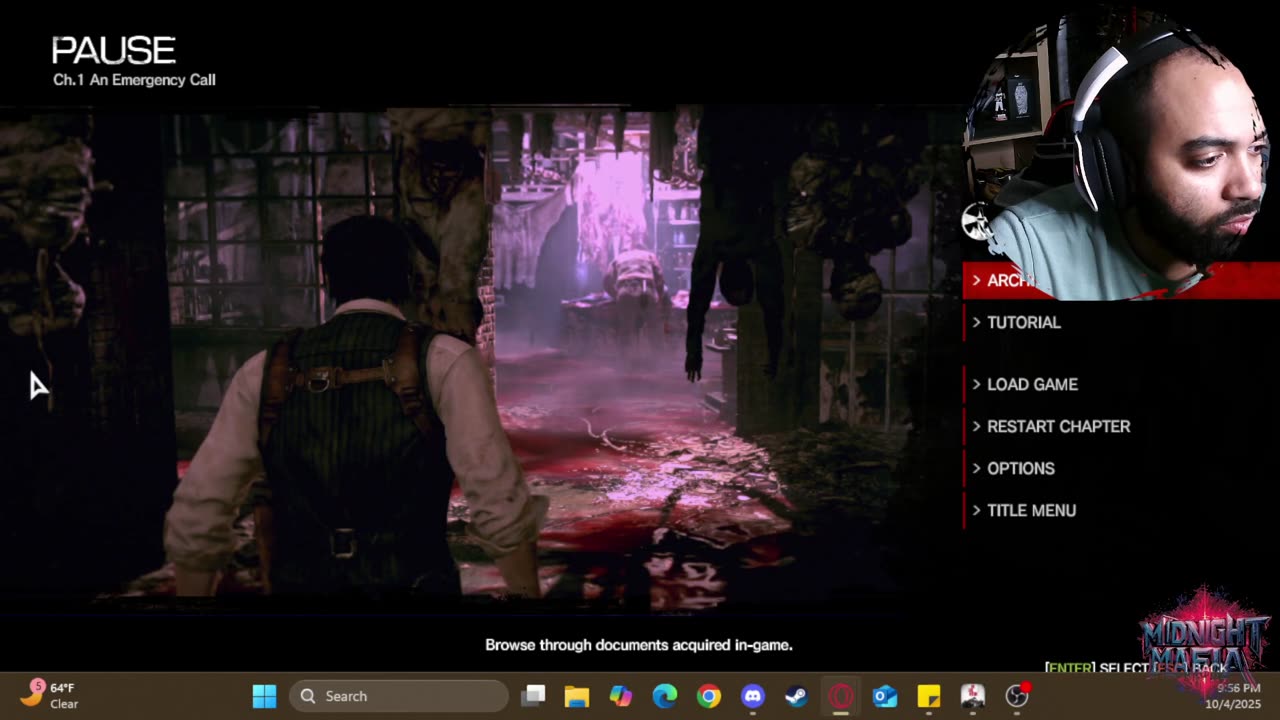Switch to the Opera browser taskbar icon
The image size is (1280, 720).
[841, 696]
